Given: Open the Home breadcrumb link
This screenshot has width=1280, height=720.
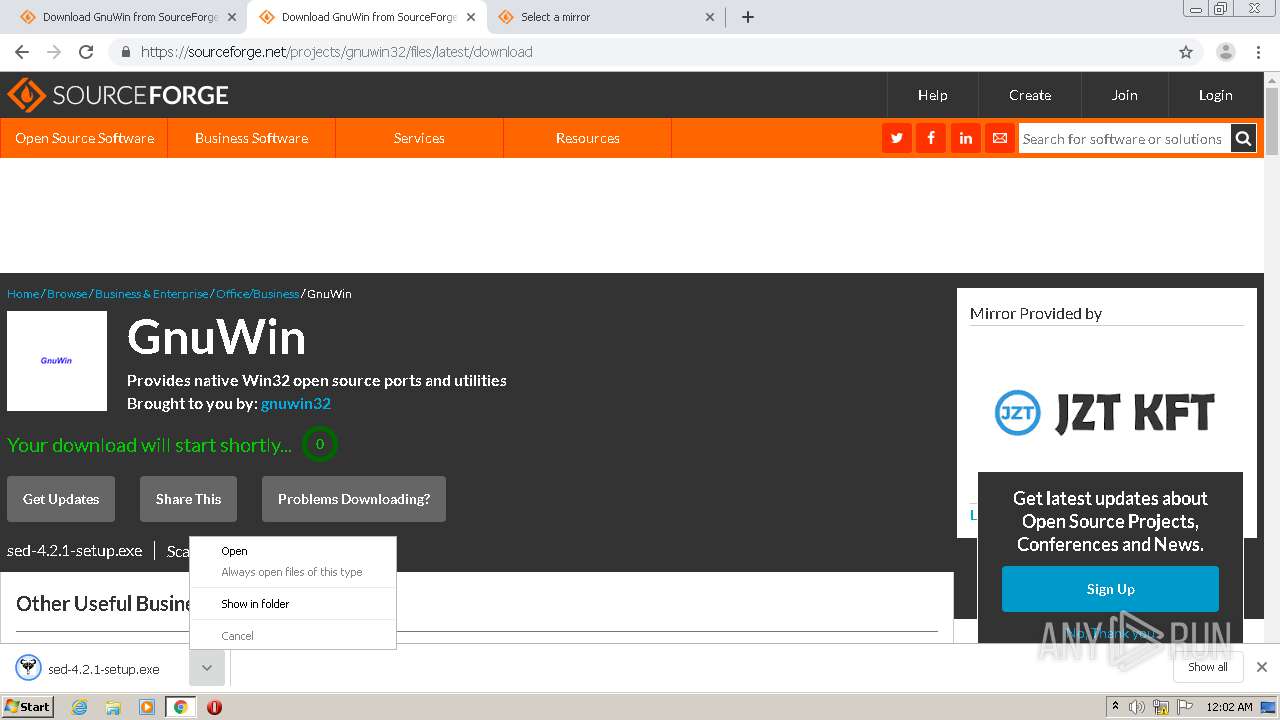Looking at the screenshot, I should pyautogui.click(x=23, y=294).
